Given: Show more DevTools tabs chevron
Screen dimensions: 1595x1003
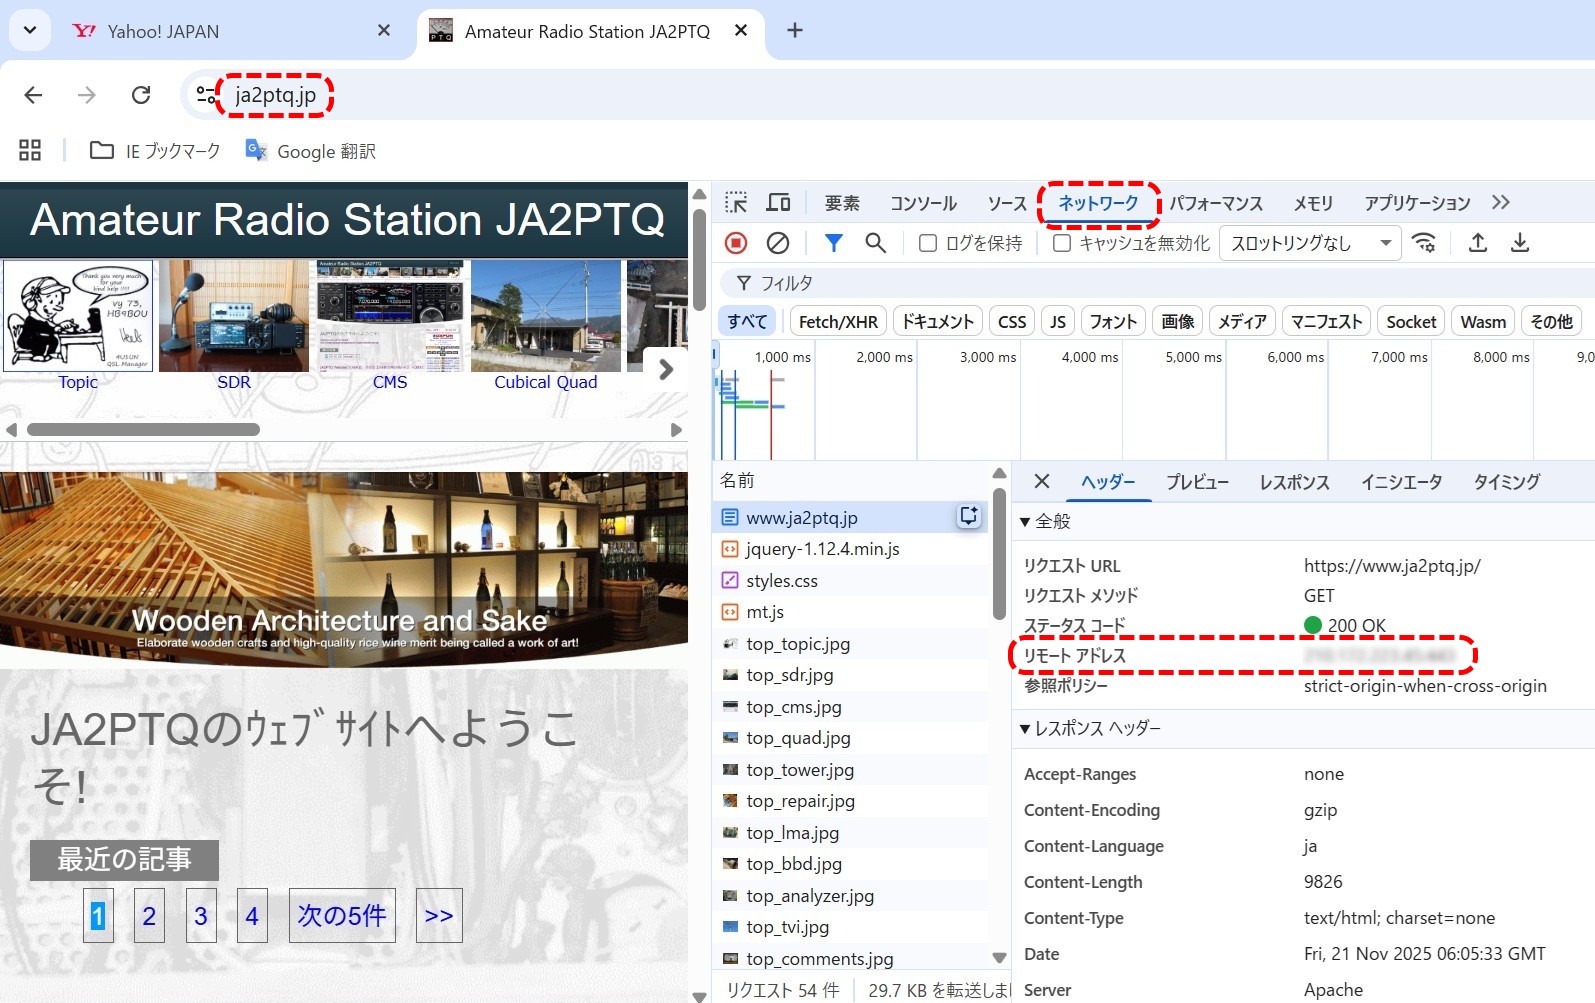Looking at the screenshot, I should tap(1500, 203).
